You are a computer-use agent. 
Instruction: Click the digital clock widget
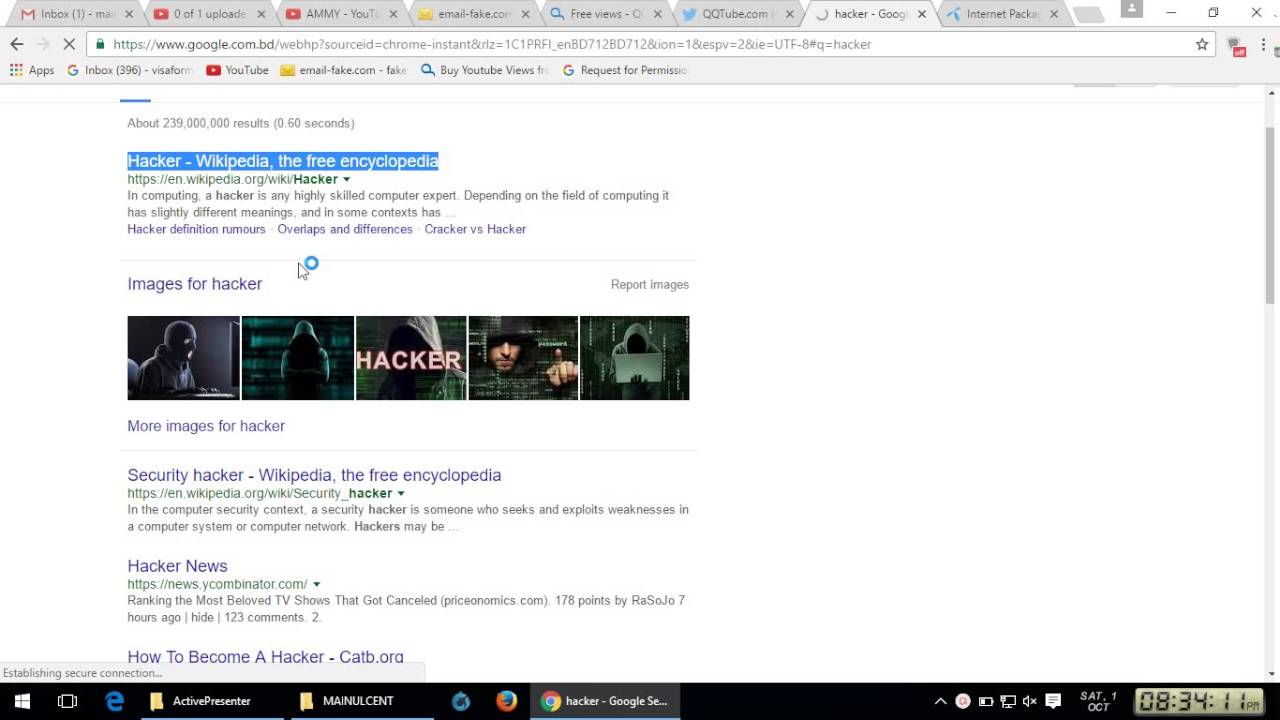1200,701
